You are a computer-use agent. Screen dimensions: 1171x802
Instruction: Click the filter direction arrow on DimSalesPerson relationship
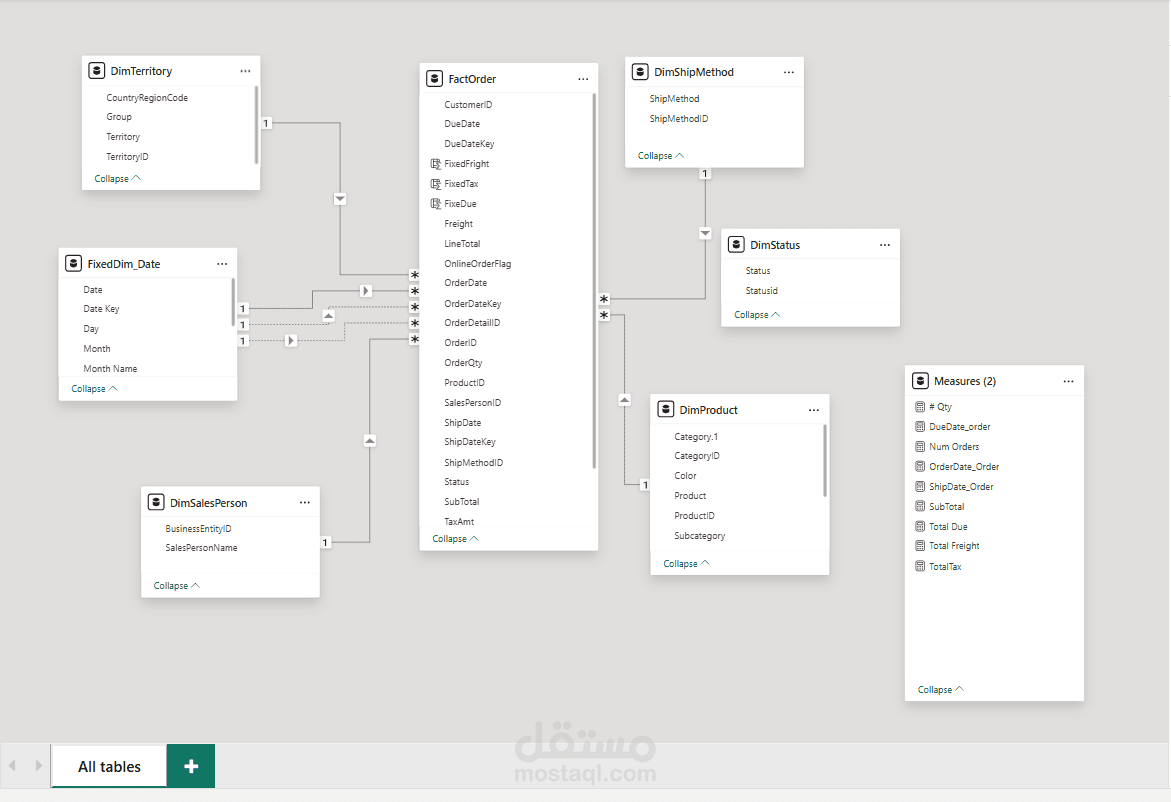370,441
